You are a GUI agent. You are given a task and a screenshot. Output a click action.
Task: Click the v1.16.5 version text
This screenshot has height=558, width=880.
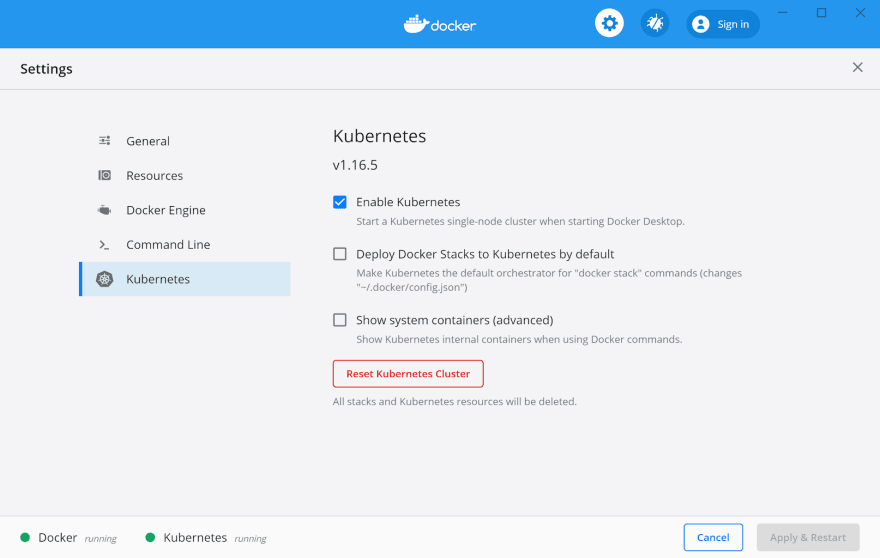click(x=355, y=165)
